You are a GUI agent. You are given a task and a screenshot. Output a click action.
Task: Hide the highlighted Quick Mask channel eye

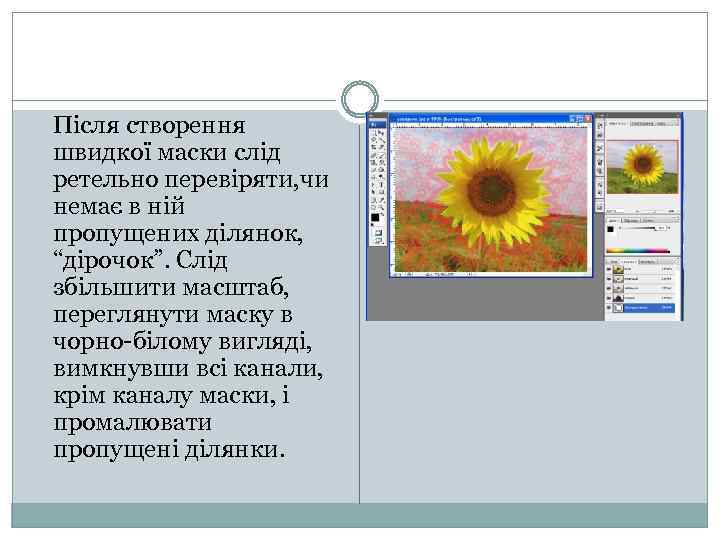click(x=609, y=308)
